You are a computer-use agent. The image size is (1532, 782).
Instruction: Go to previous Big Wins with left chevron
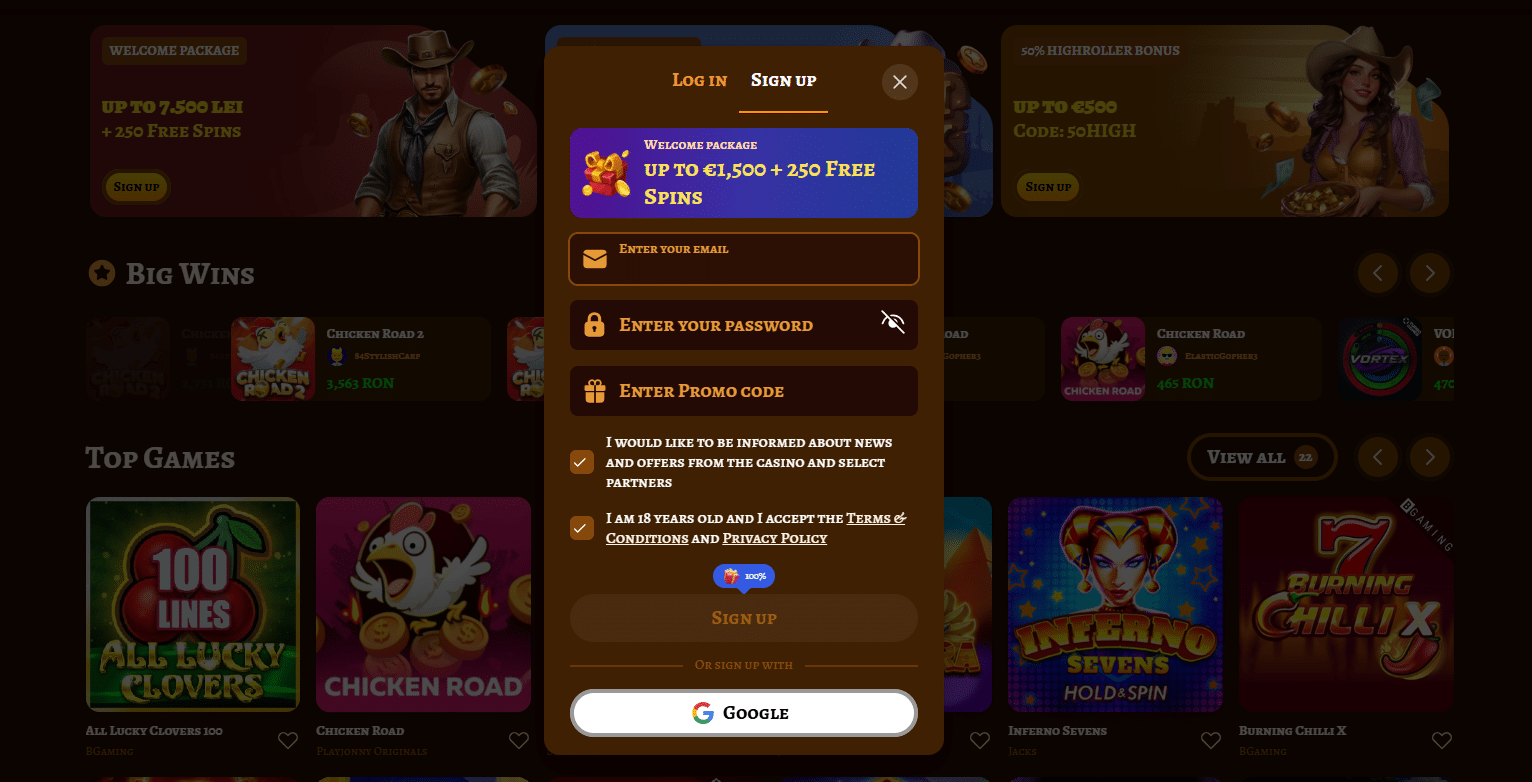point(1378,273)
